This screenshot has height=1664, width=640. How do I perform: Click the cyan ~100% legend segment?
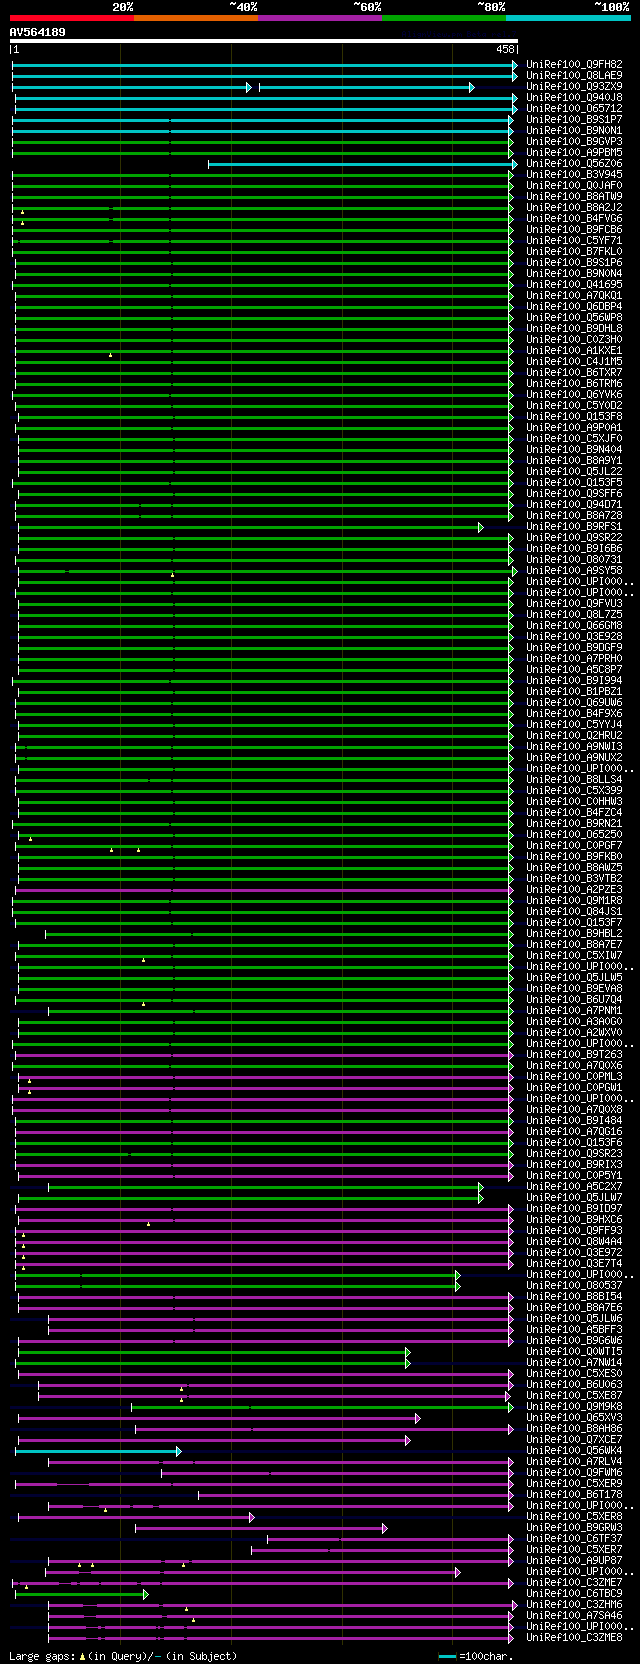[x=568, y=18]
